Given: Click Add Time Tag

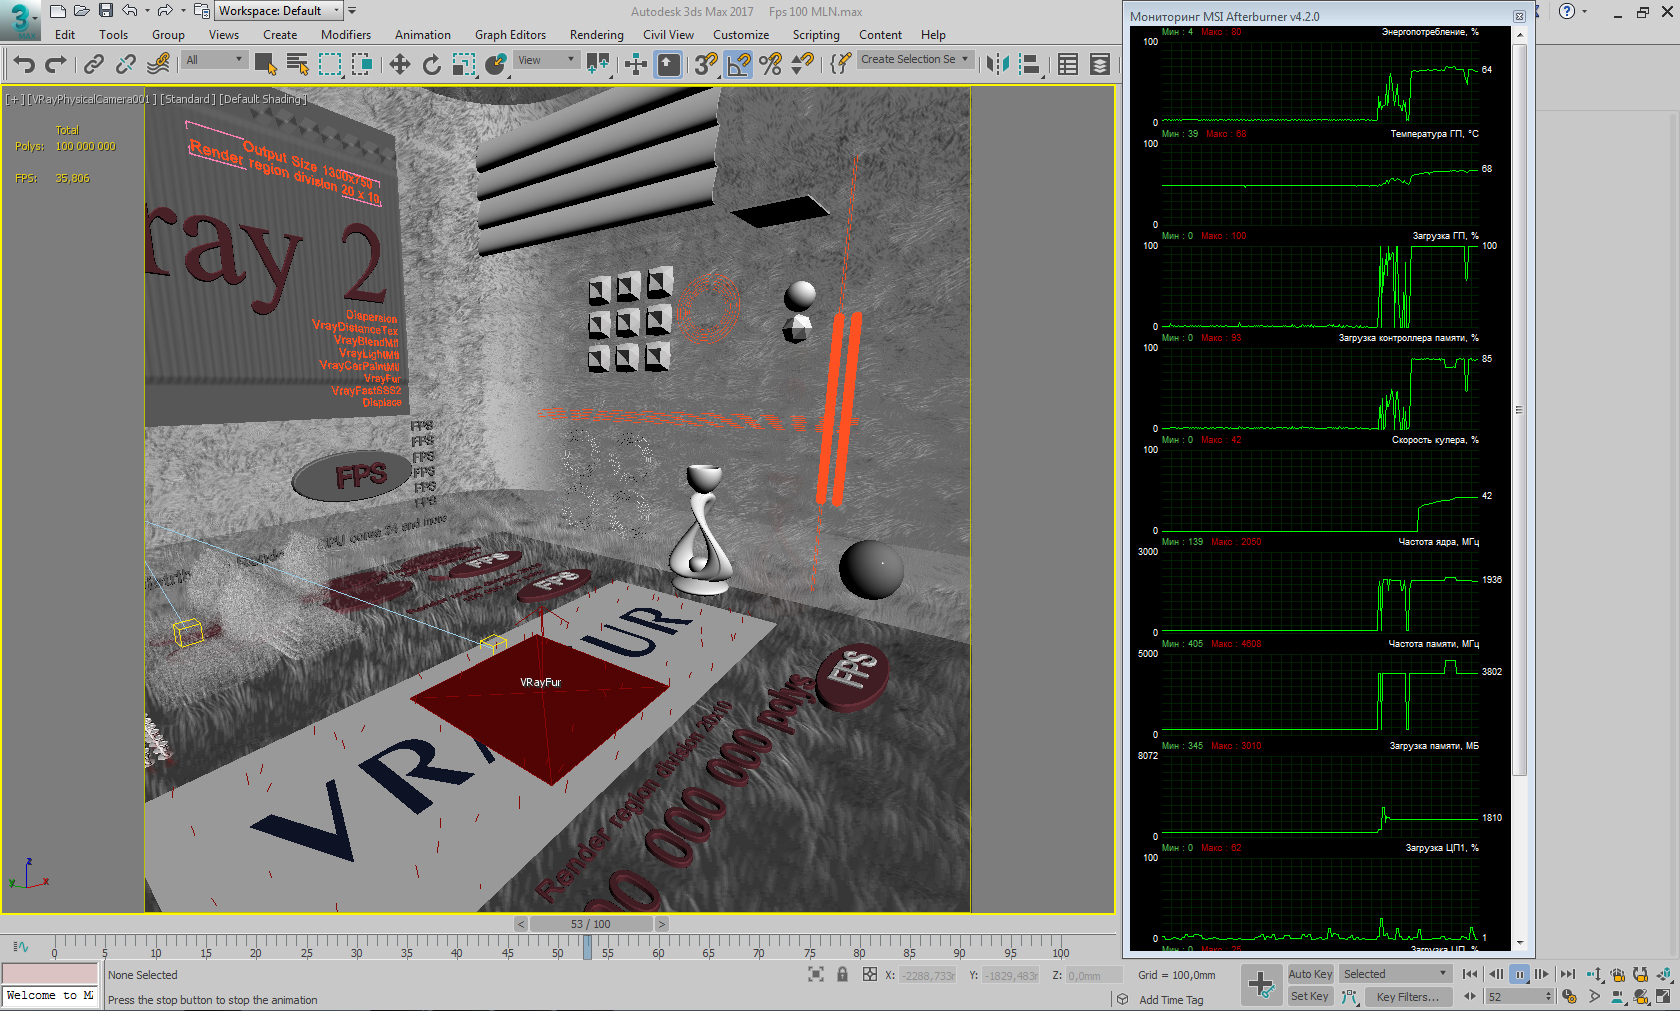Looking at the screenshot, I should (x=1171, y=1000).
